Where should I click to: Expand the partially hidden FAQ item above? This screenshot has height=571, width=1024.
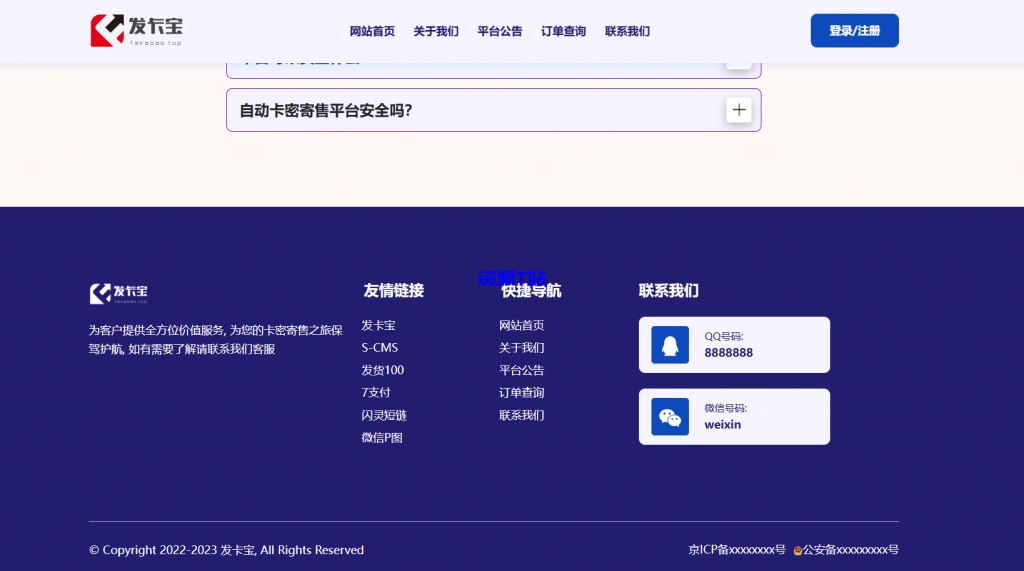pyautogui.click(x=739, y=65)
